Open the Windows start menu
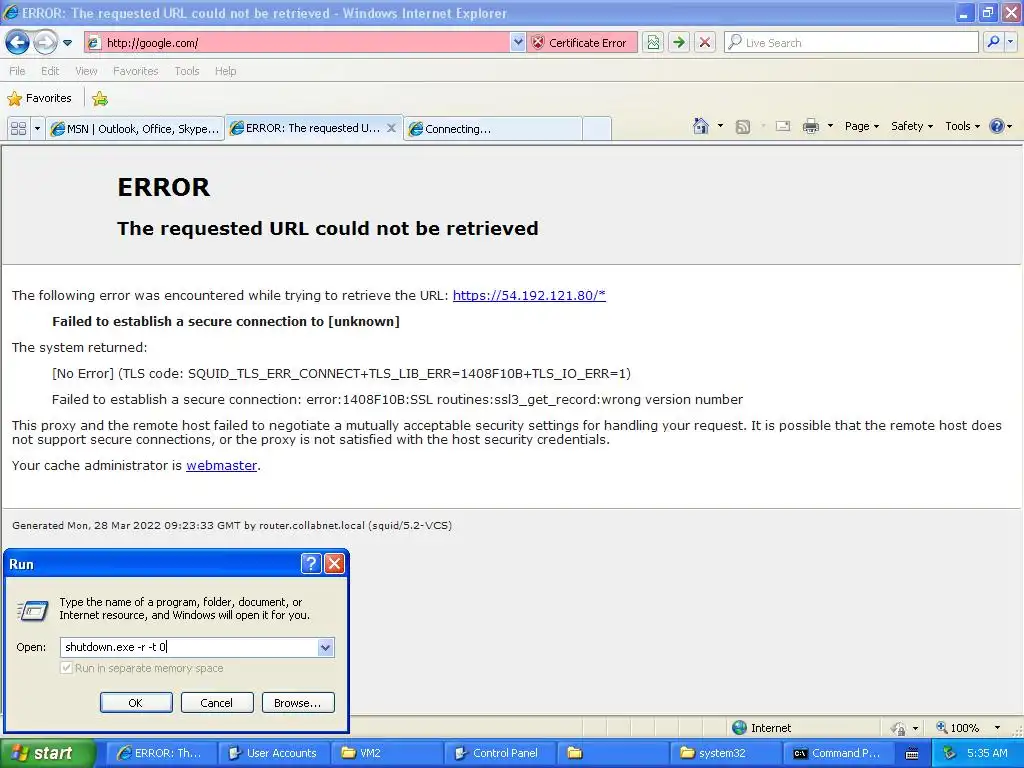This screenshot has width=1024, height=768. tap(47, 753)
